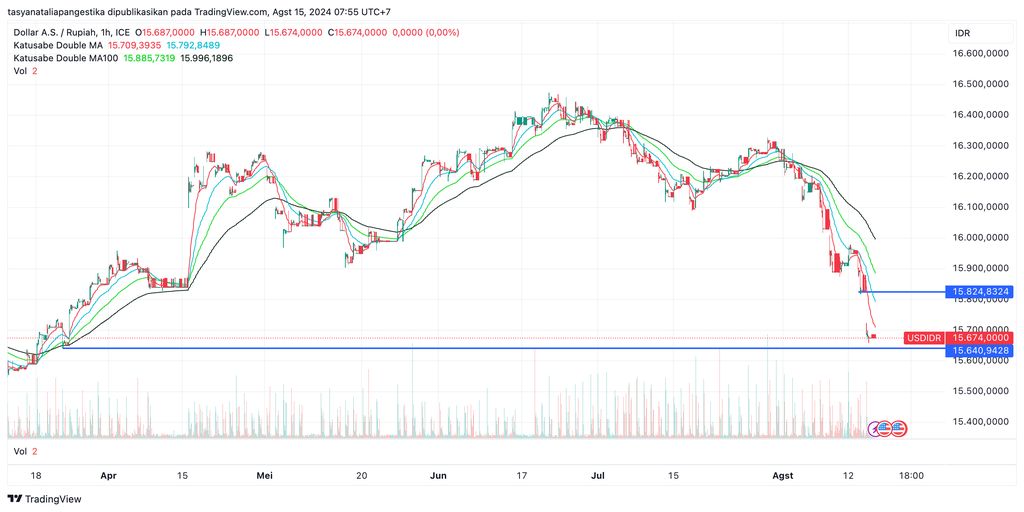Click the leftmost US flag event icon
This screenshot has height=512, width=1024.
click(885, 428)
